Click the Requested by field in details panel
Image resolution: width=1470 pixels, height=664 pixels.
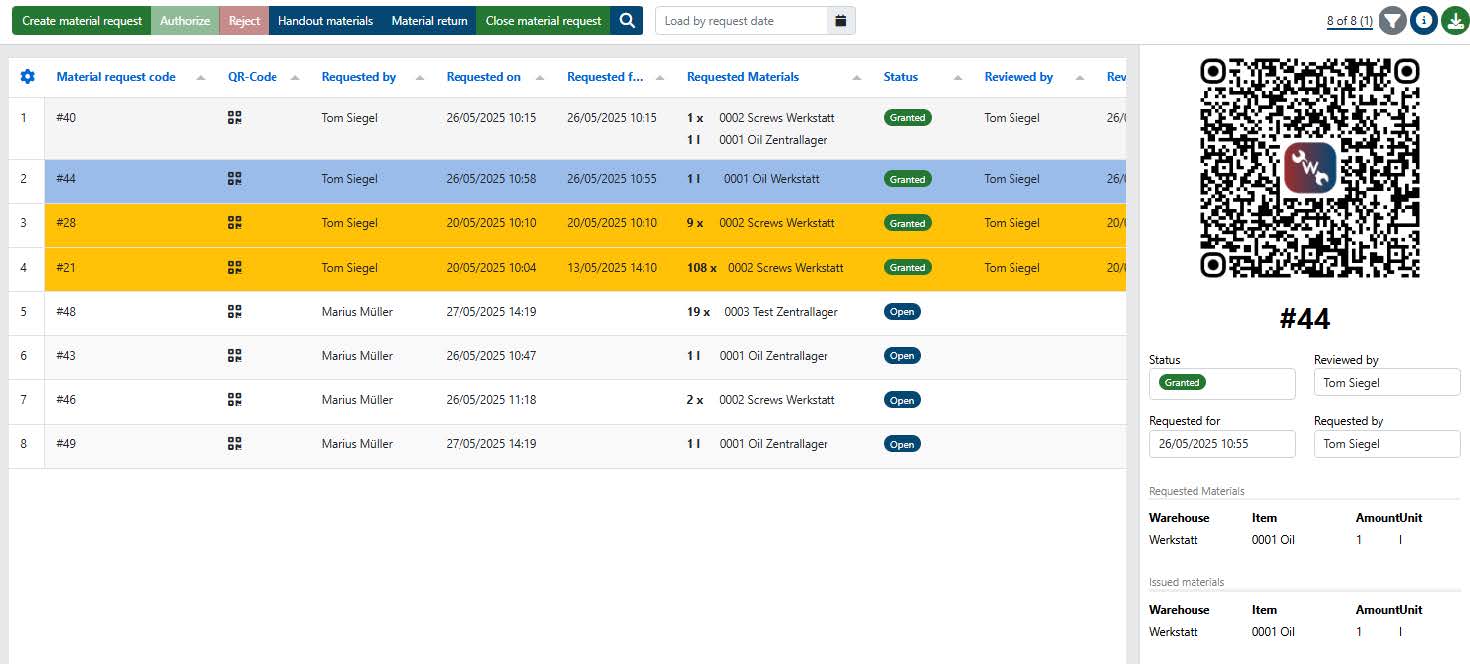tap(1387, 444)
